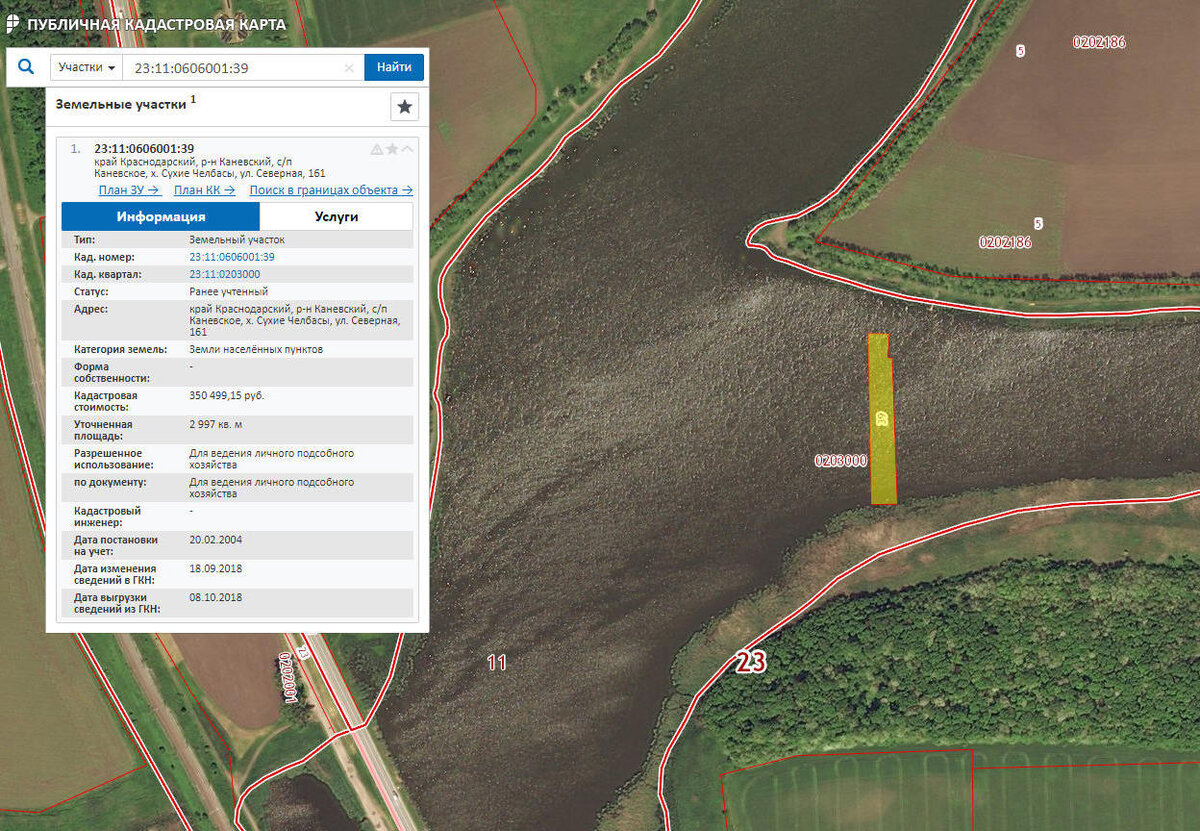Screen dimensions: 1200x831
Task: Add result to favorites via small star
Action: (392, 149)
